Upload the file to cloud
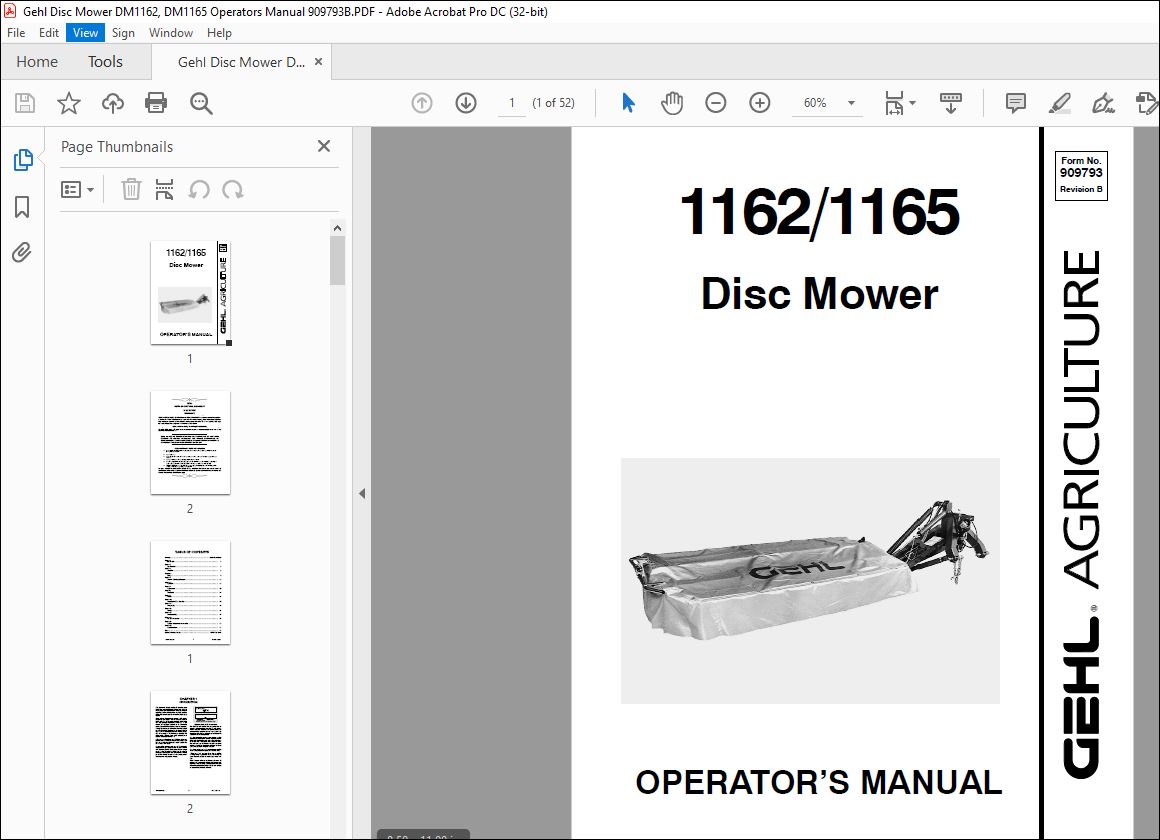The image size is (1160, 840). 112,103
